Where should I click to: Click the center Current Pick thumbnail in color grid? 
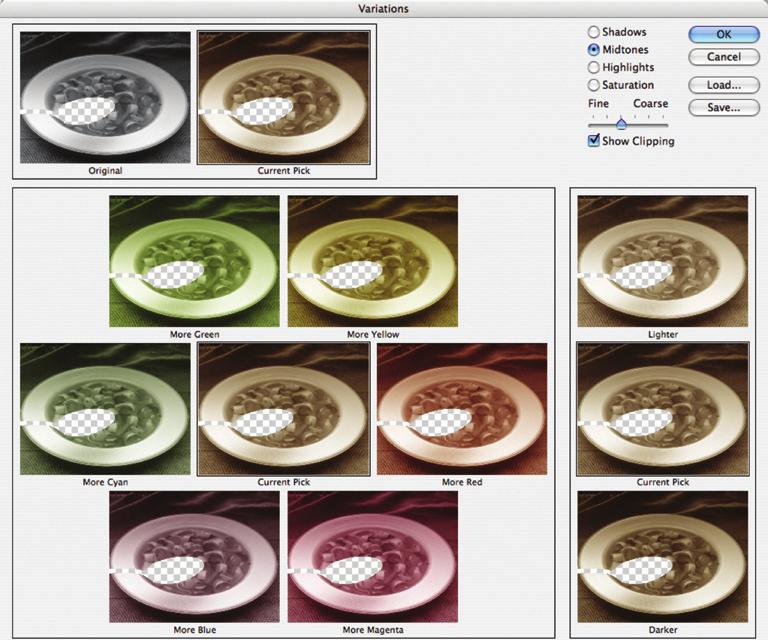(284, 409)
